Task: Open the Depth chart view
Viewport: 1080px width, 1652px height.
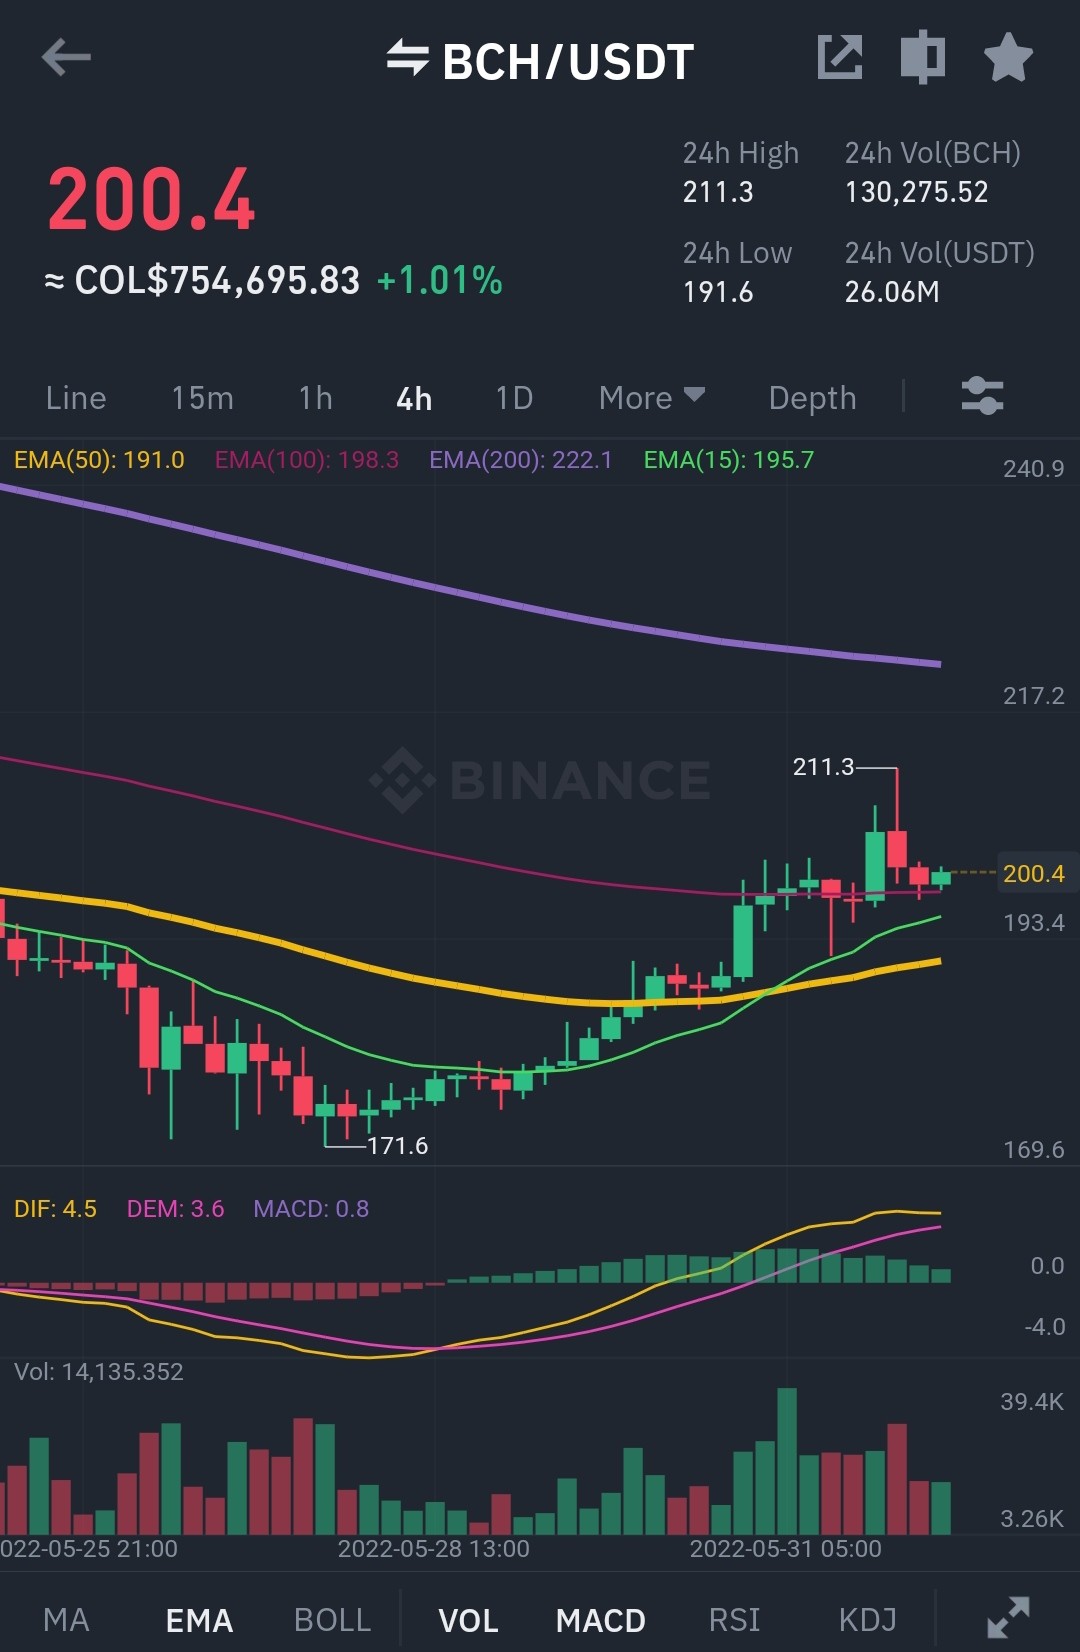Action: click(x=812, y=398)
